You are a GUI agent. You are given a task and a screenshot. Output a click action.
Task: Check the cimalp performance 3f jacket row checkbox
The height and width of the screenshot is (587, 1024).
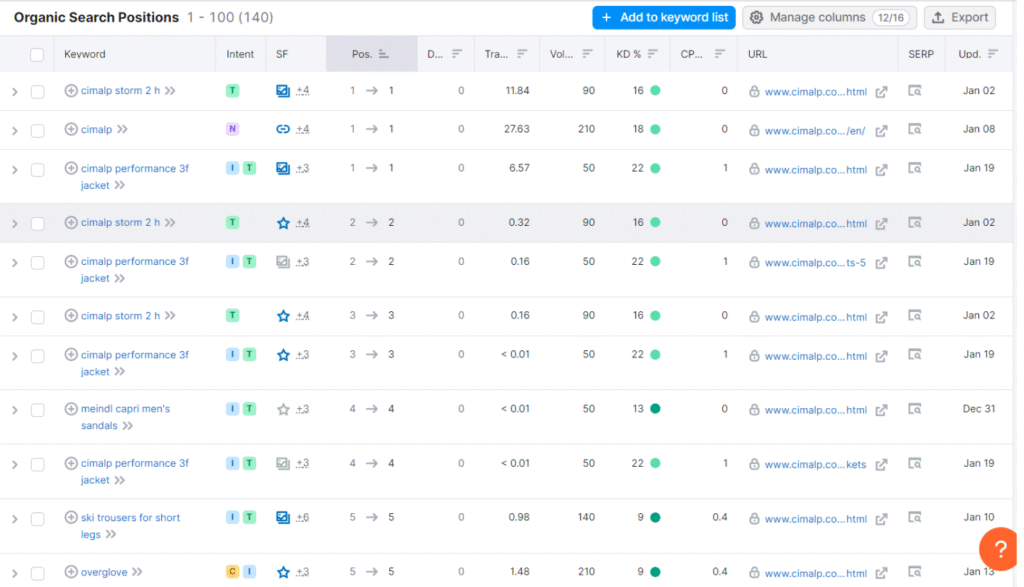37,168
